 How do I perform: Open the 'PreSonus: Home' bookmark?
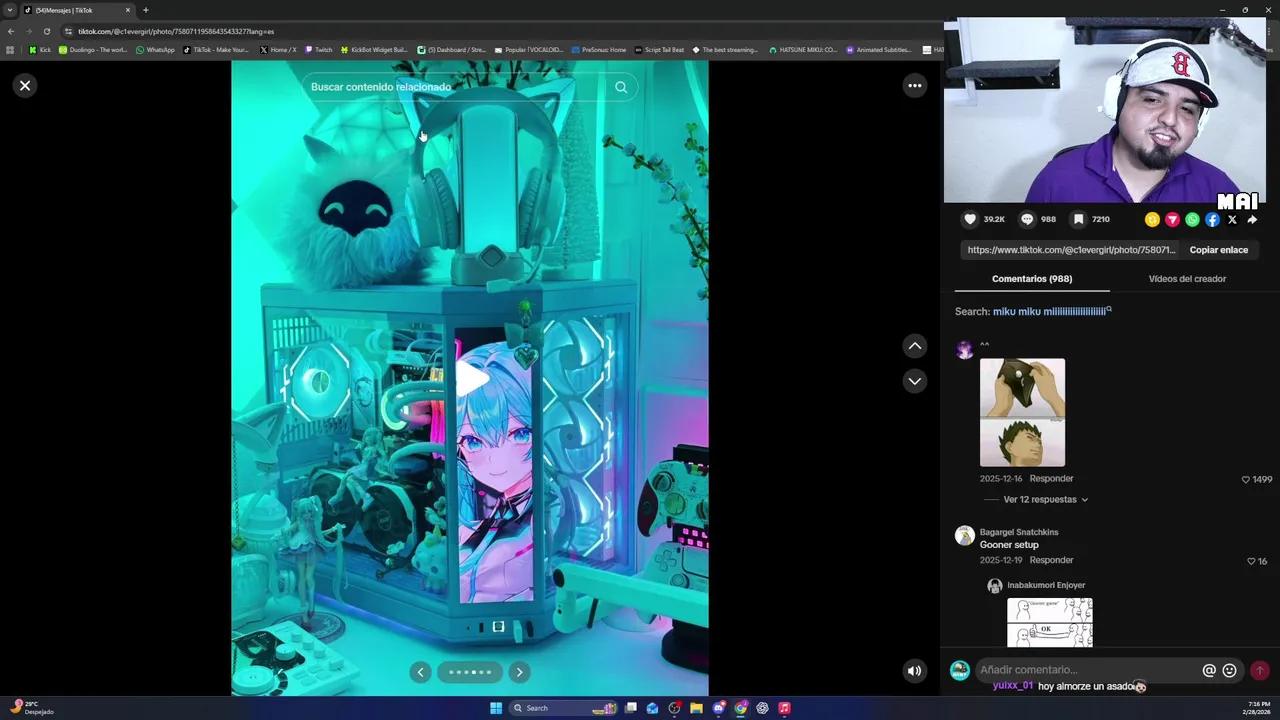click(x=599, y=50)
